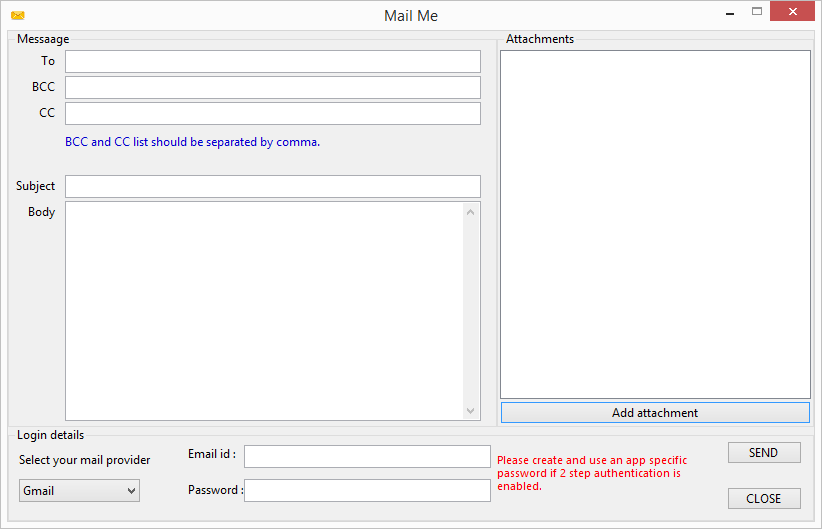Viewport: 822px width, 529px height.
Task: Click the CLOSE button
Action: click(764, 499)
